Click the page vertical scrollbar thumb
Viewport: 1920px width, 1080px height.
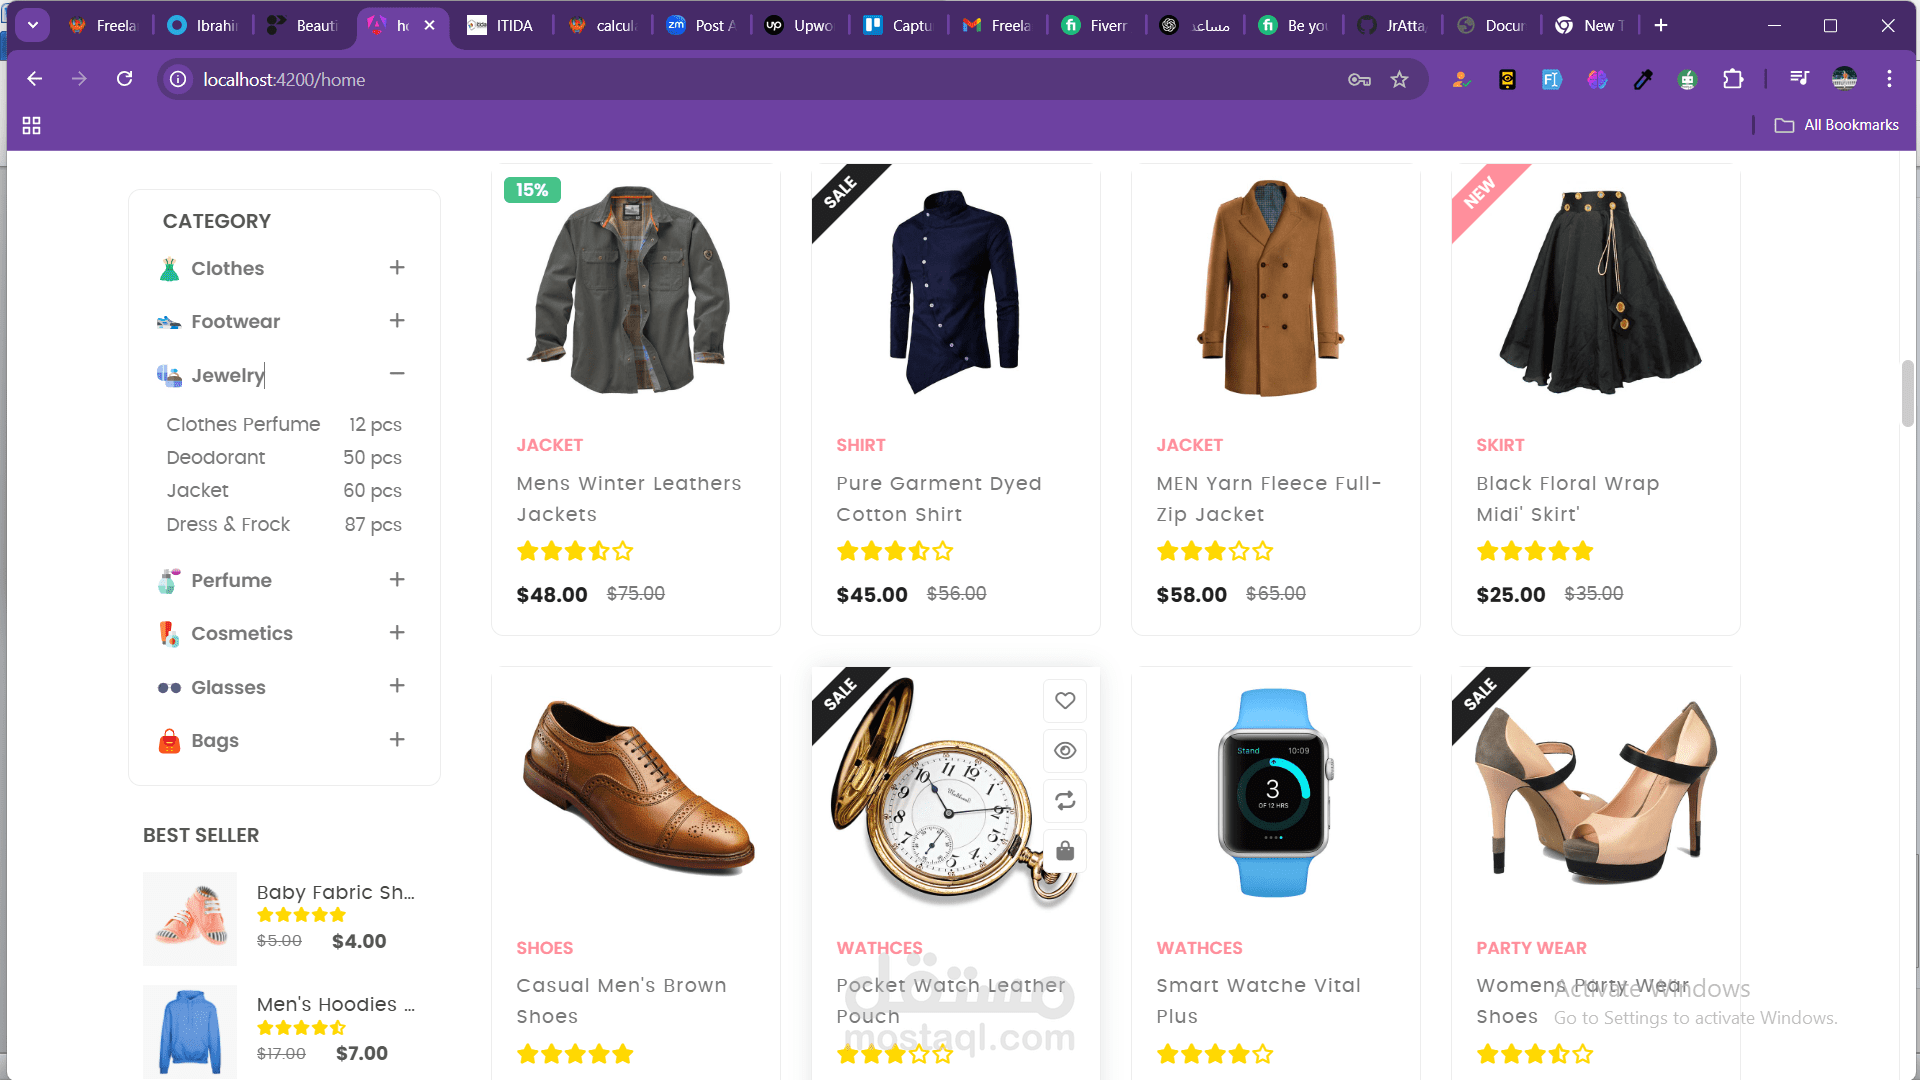tap(1908, 393)
